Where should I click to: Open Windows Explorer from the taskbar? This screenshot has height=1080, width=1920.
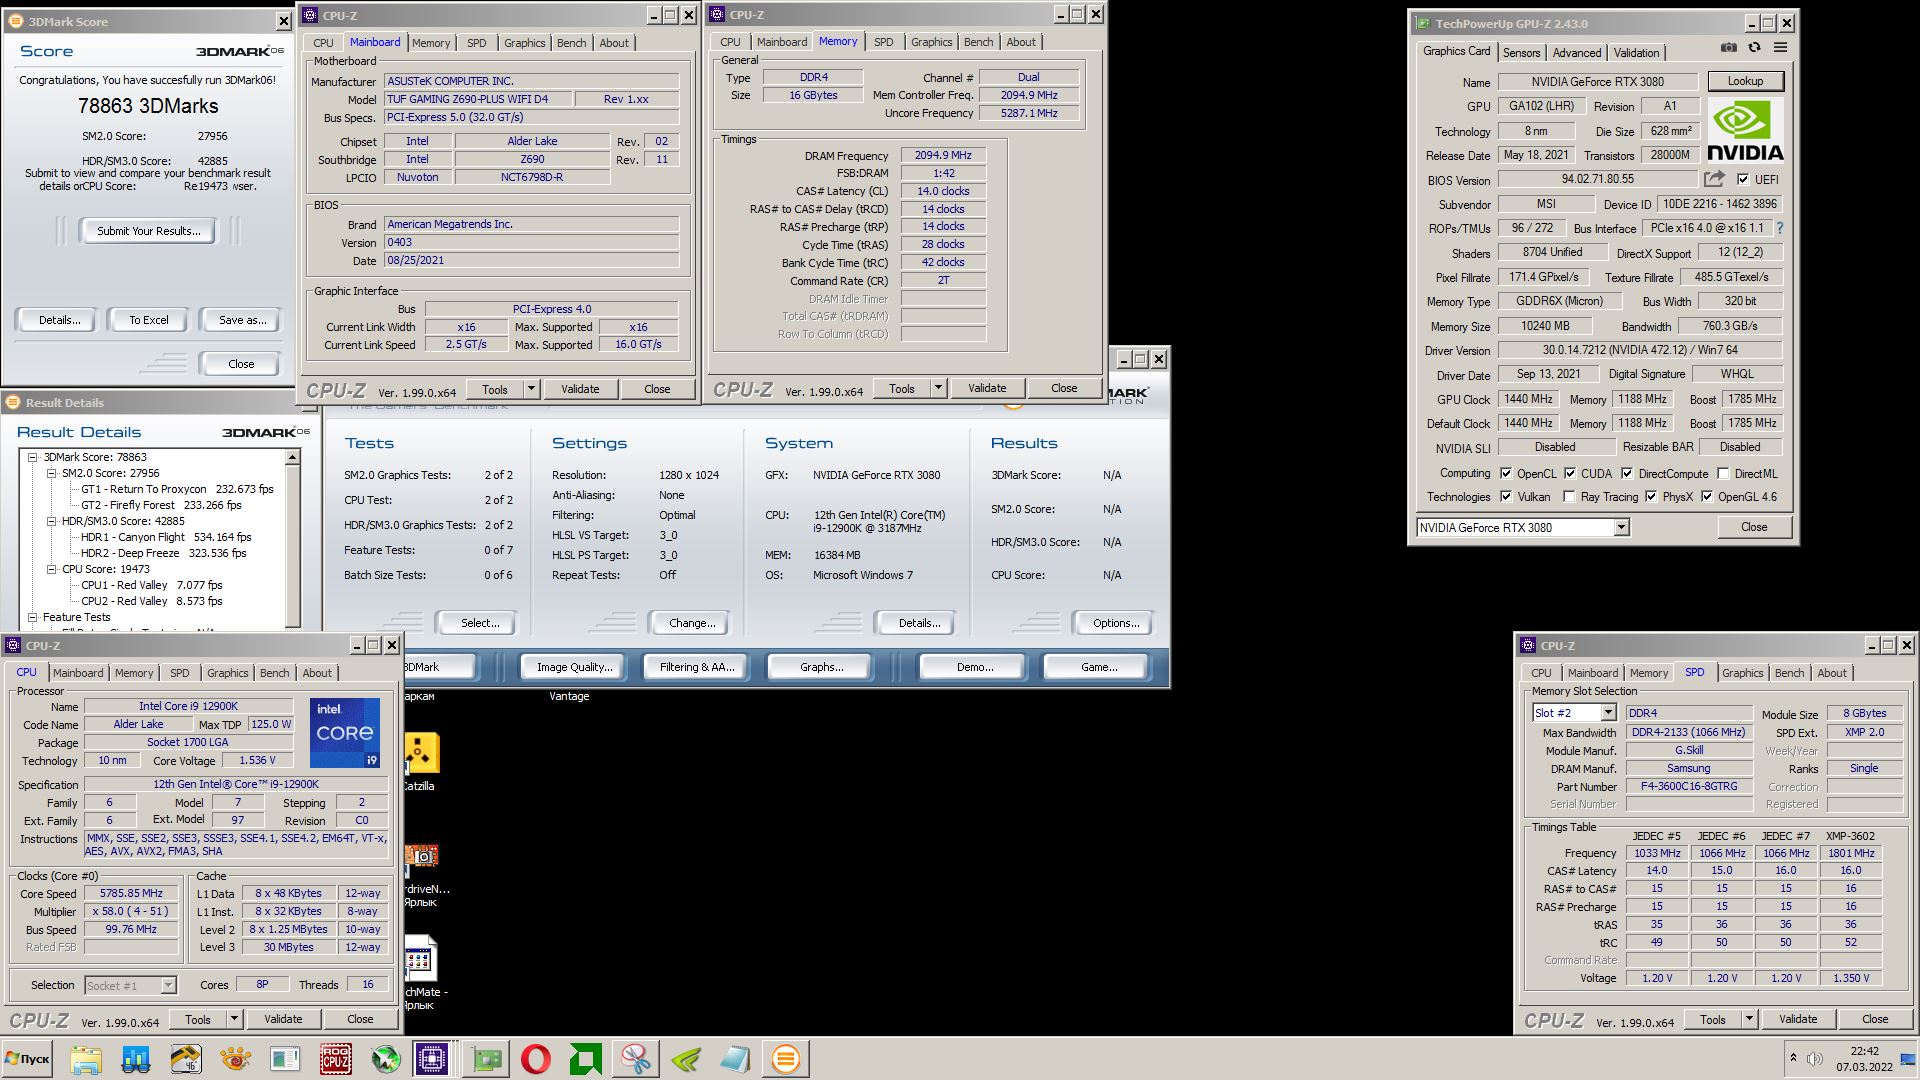(x=86, y=1059)
